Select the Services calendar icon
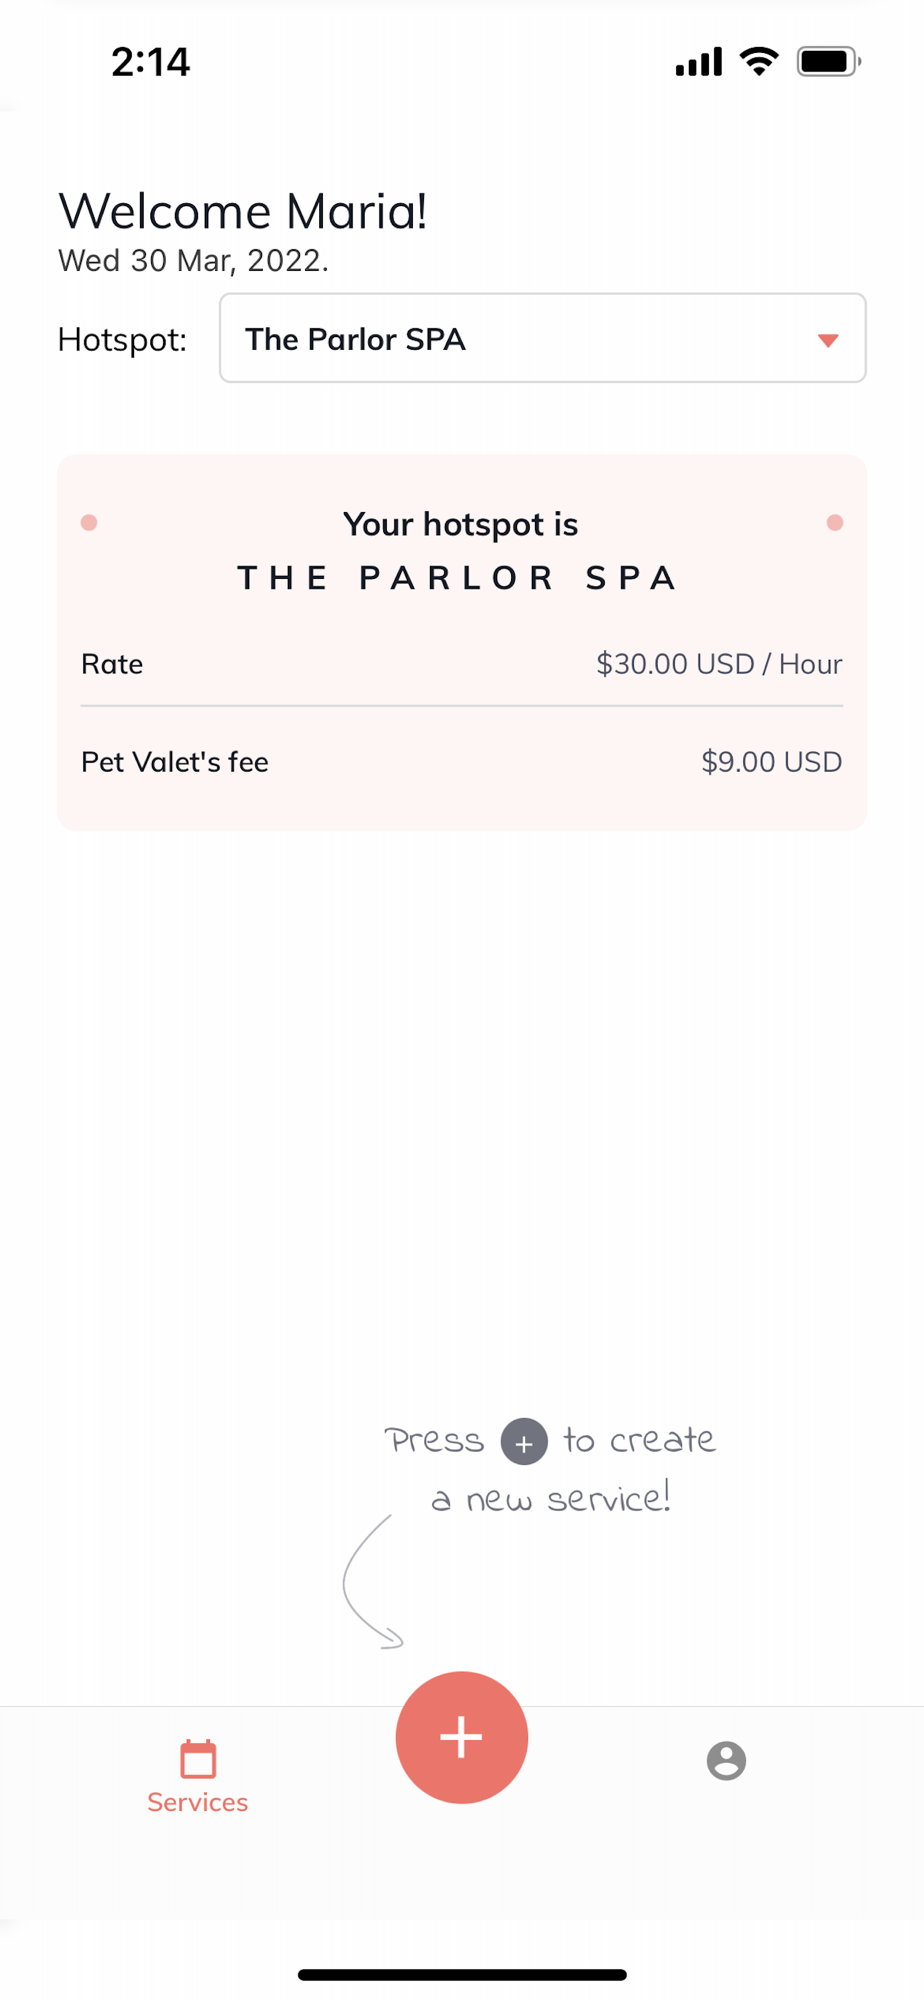The height and width of the screenshot is (2000, 924). 198,1759
